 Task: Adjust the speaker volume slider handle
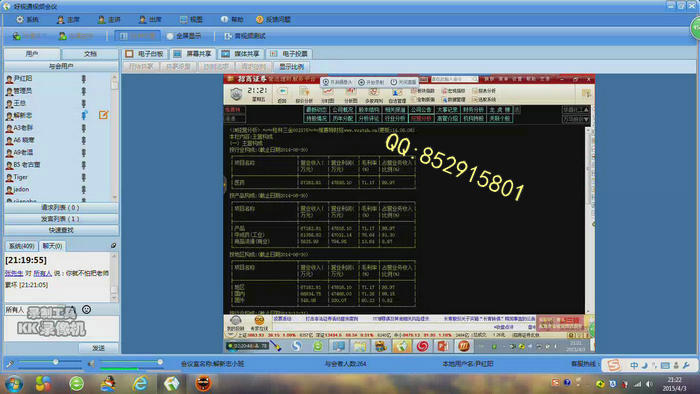click(x=160, y=362)
